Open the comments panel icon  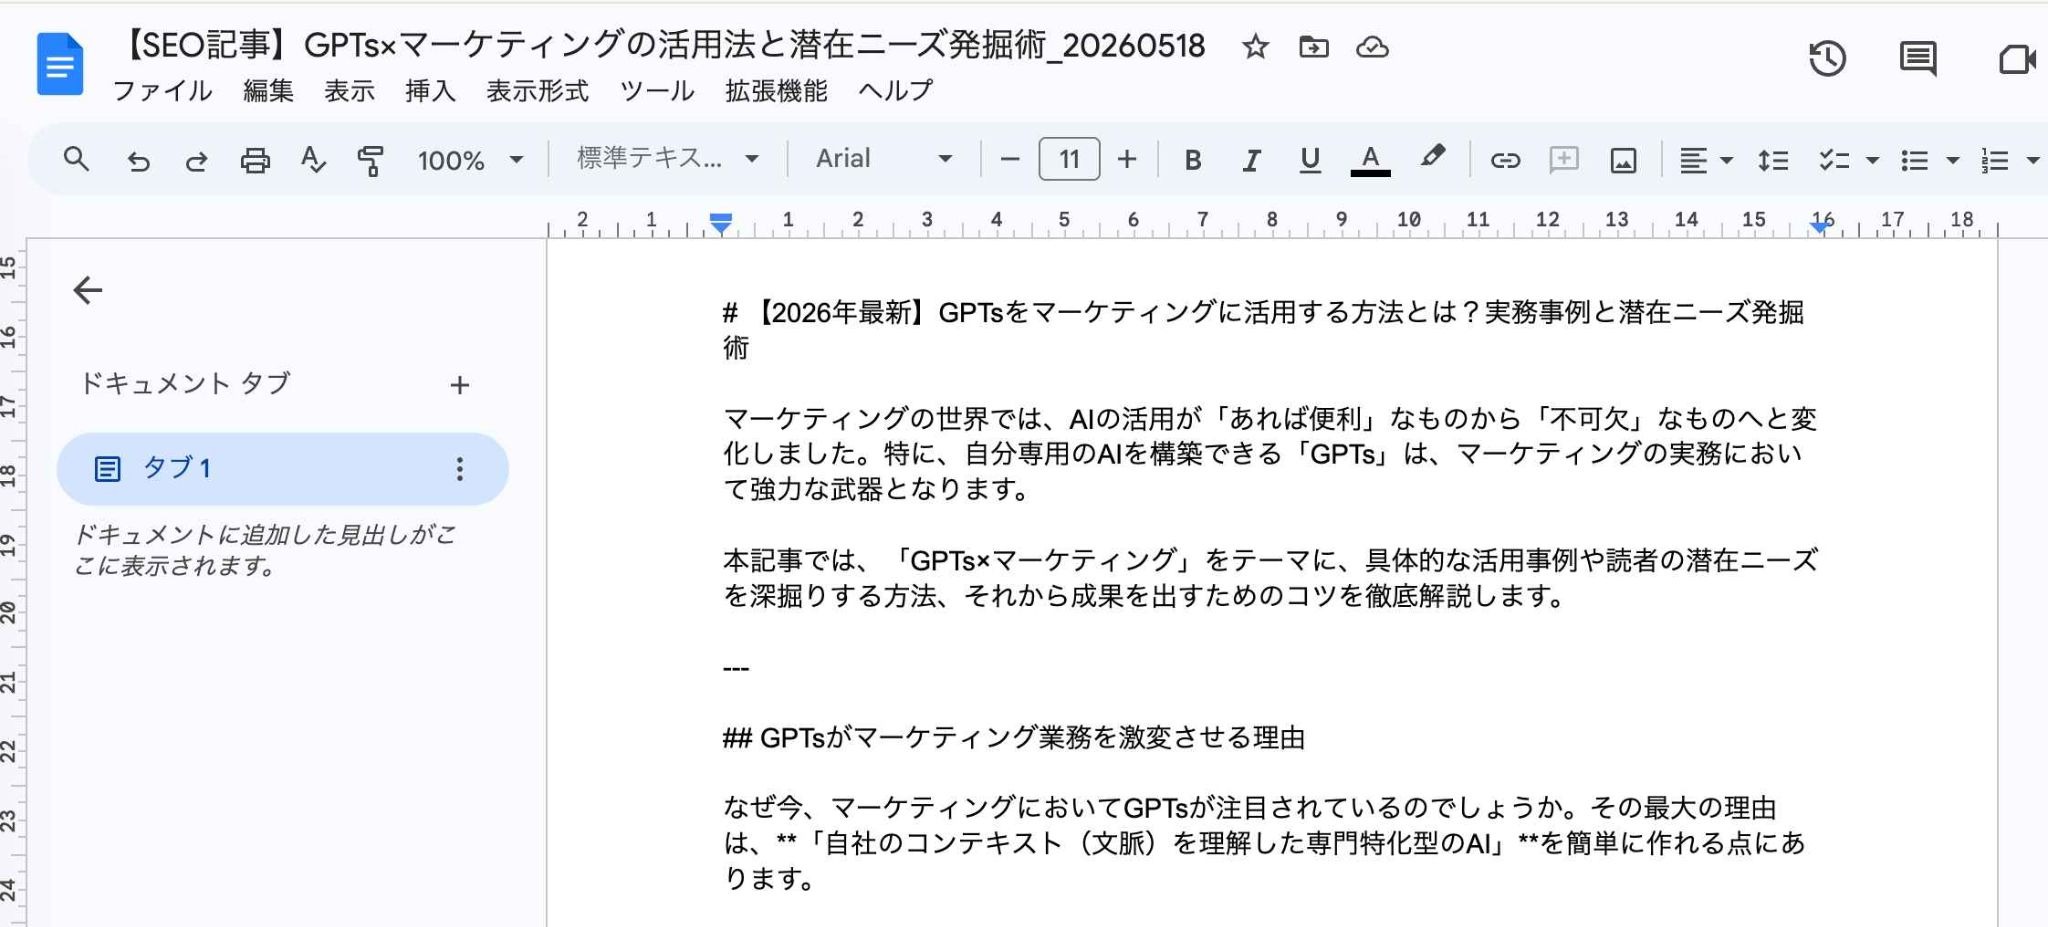click(x=1917, y=59)
